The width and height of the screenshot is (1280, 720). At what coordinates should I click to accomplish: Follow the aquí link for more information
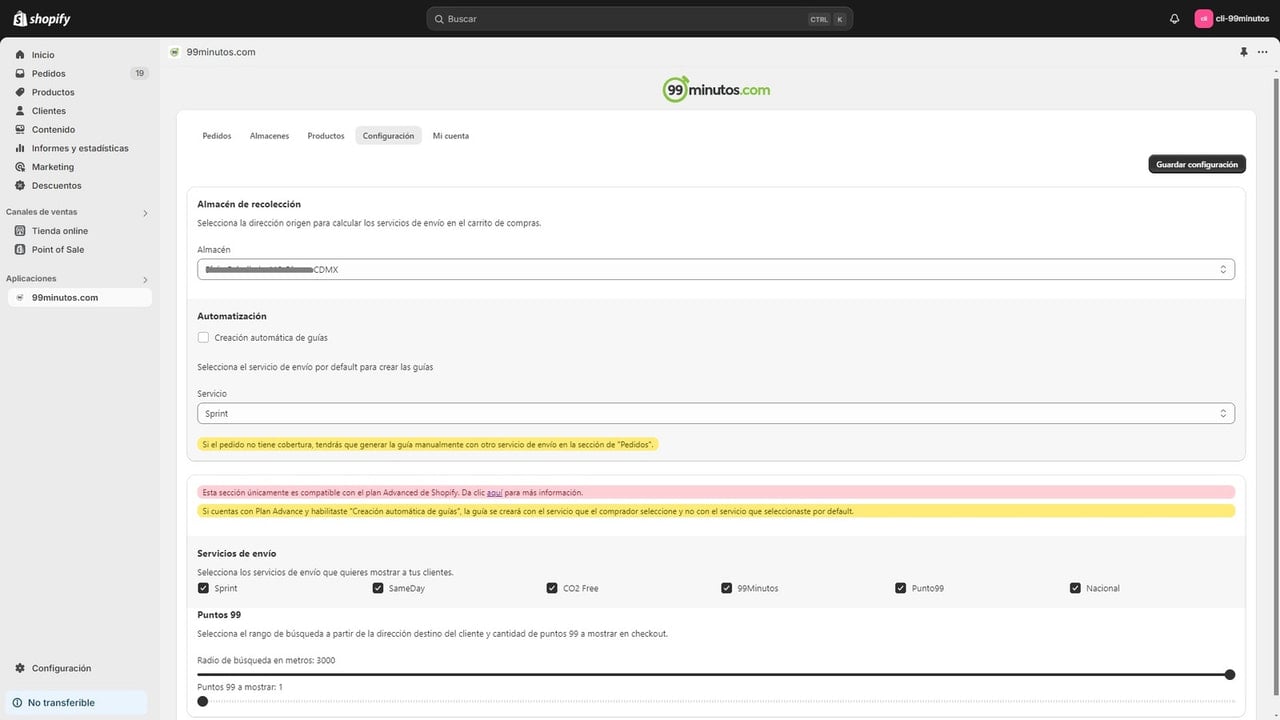pos(494,493)
